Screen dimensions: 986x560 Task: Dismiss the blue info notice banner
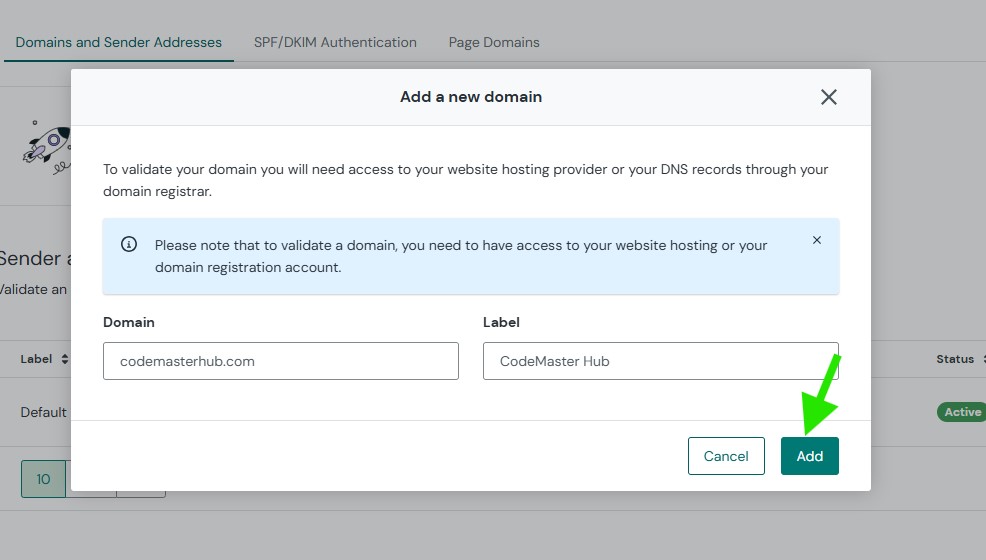coord(817,240)
